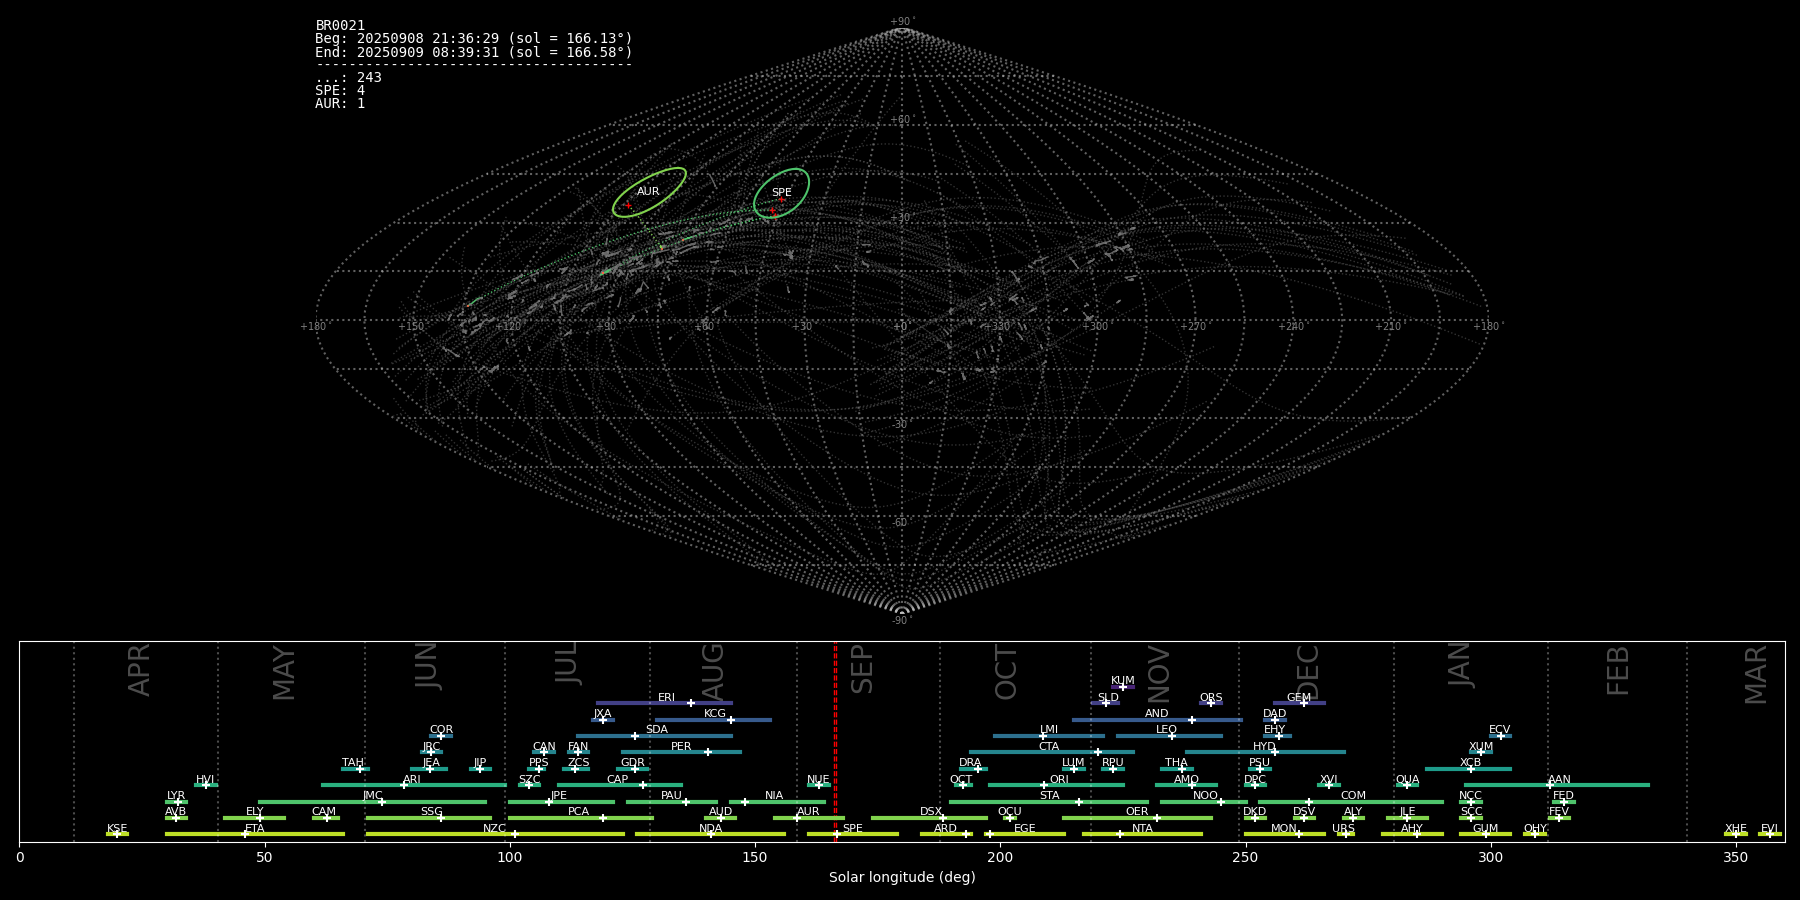Click the sporadic count '...: 243'
1800x900 pixels.
[x=348, y=78]
